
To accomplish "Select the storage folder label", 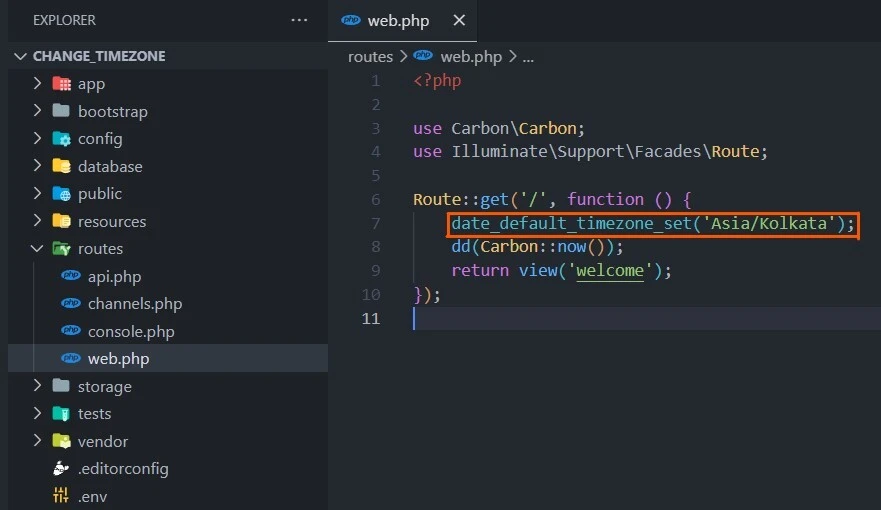I will pyautogui.click(x=105, y=387).
